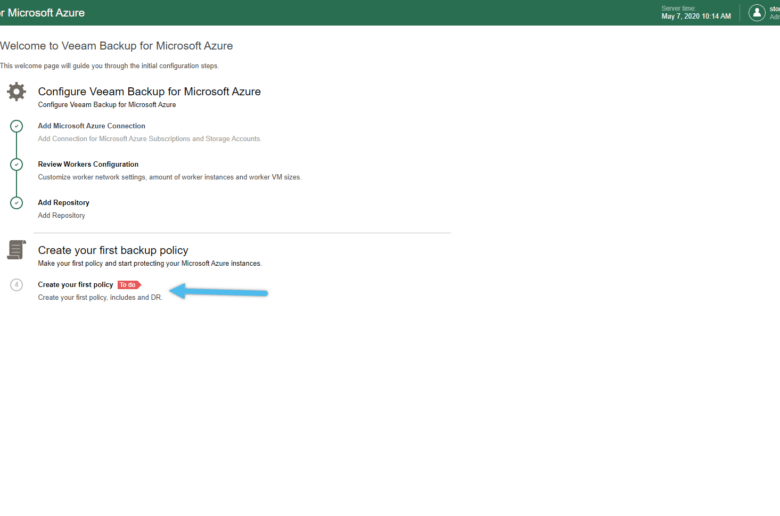Click the checkmark circle for Review Workers Configuration
The width and height of the screenshot is (780, 516).
click(16, 164)
